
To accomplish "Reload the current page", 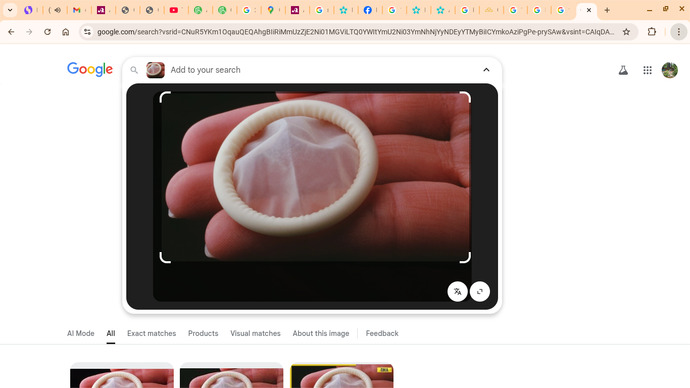I will [47, 32].
